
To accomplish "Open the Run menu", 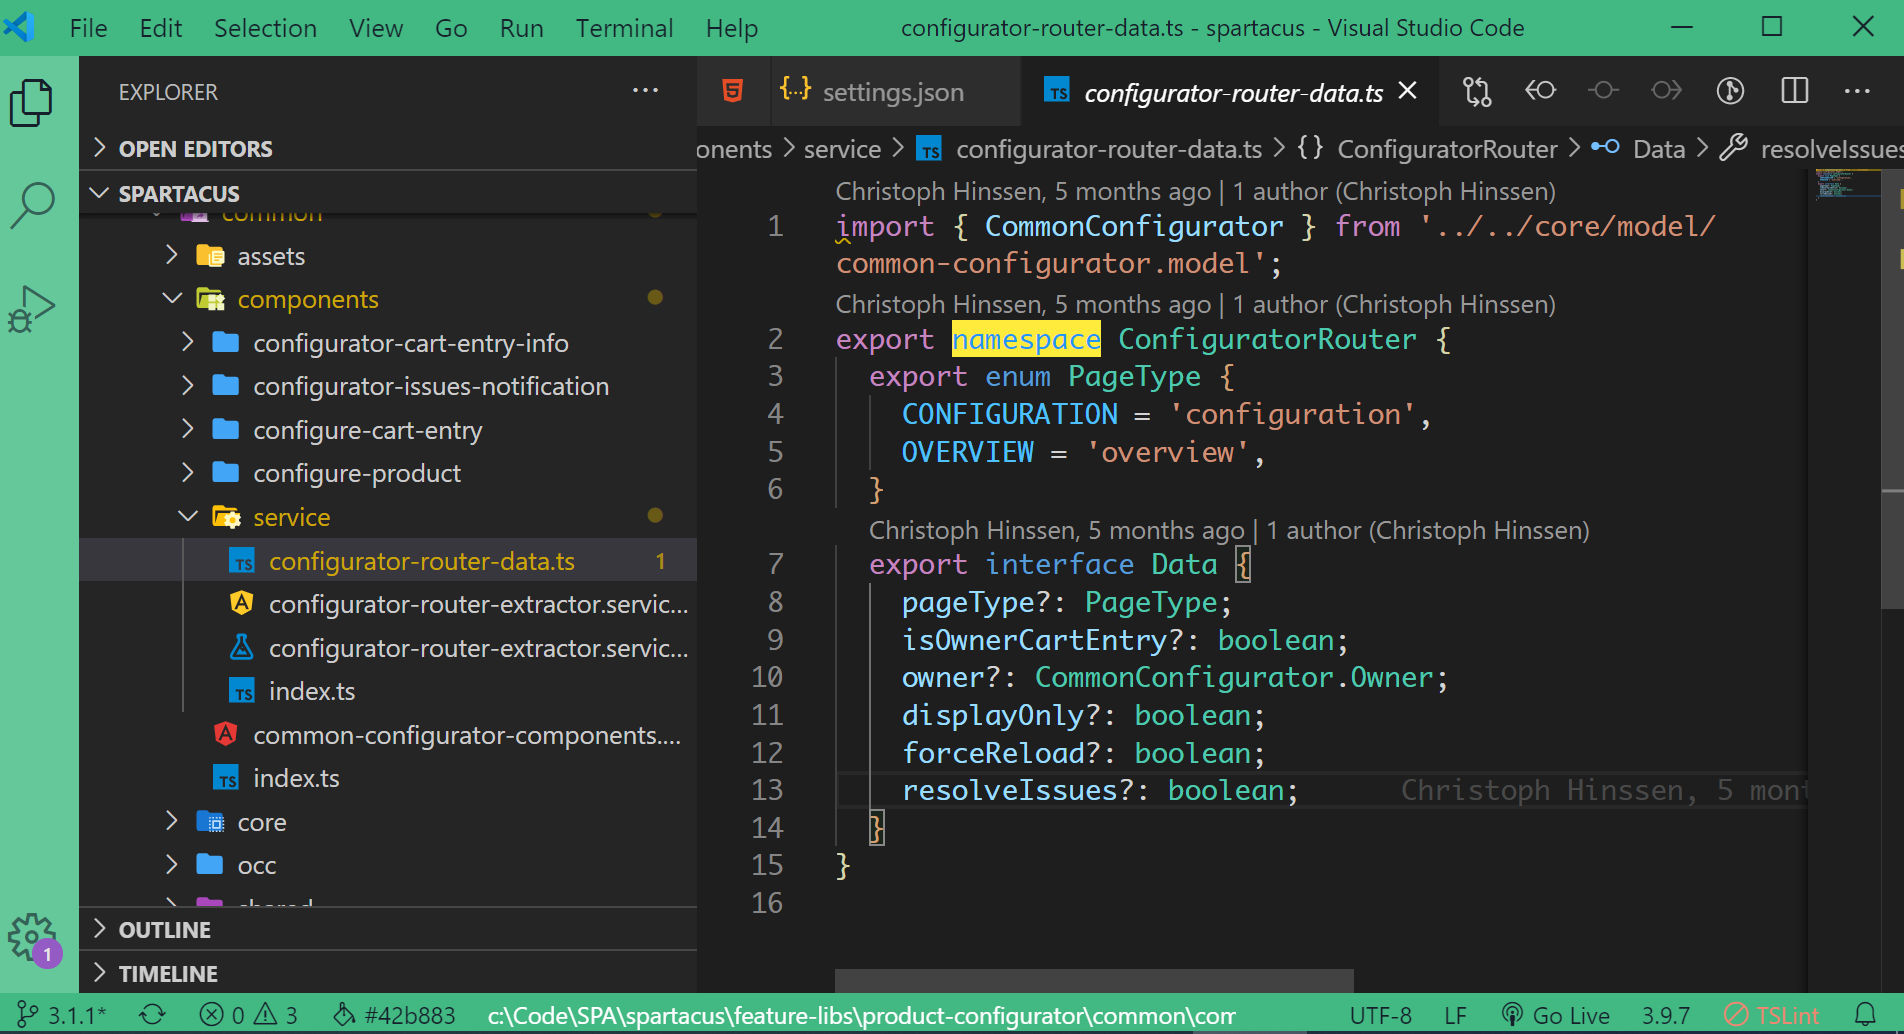I will [x=521, y=28].
